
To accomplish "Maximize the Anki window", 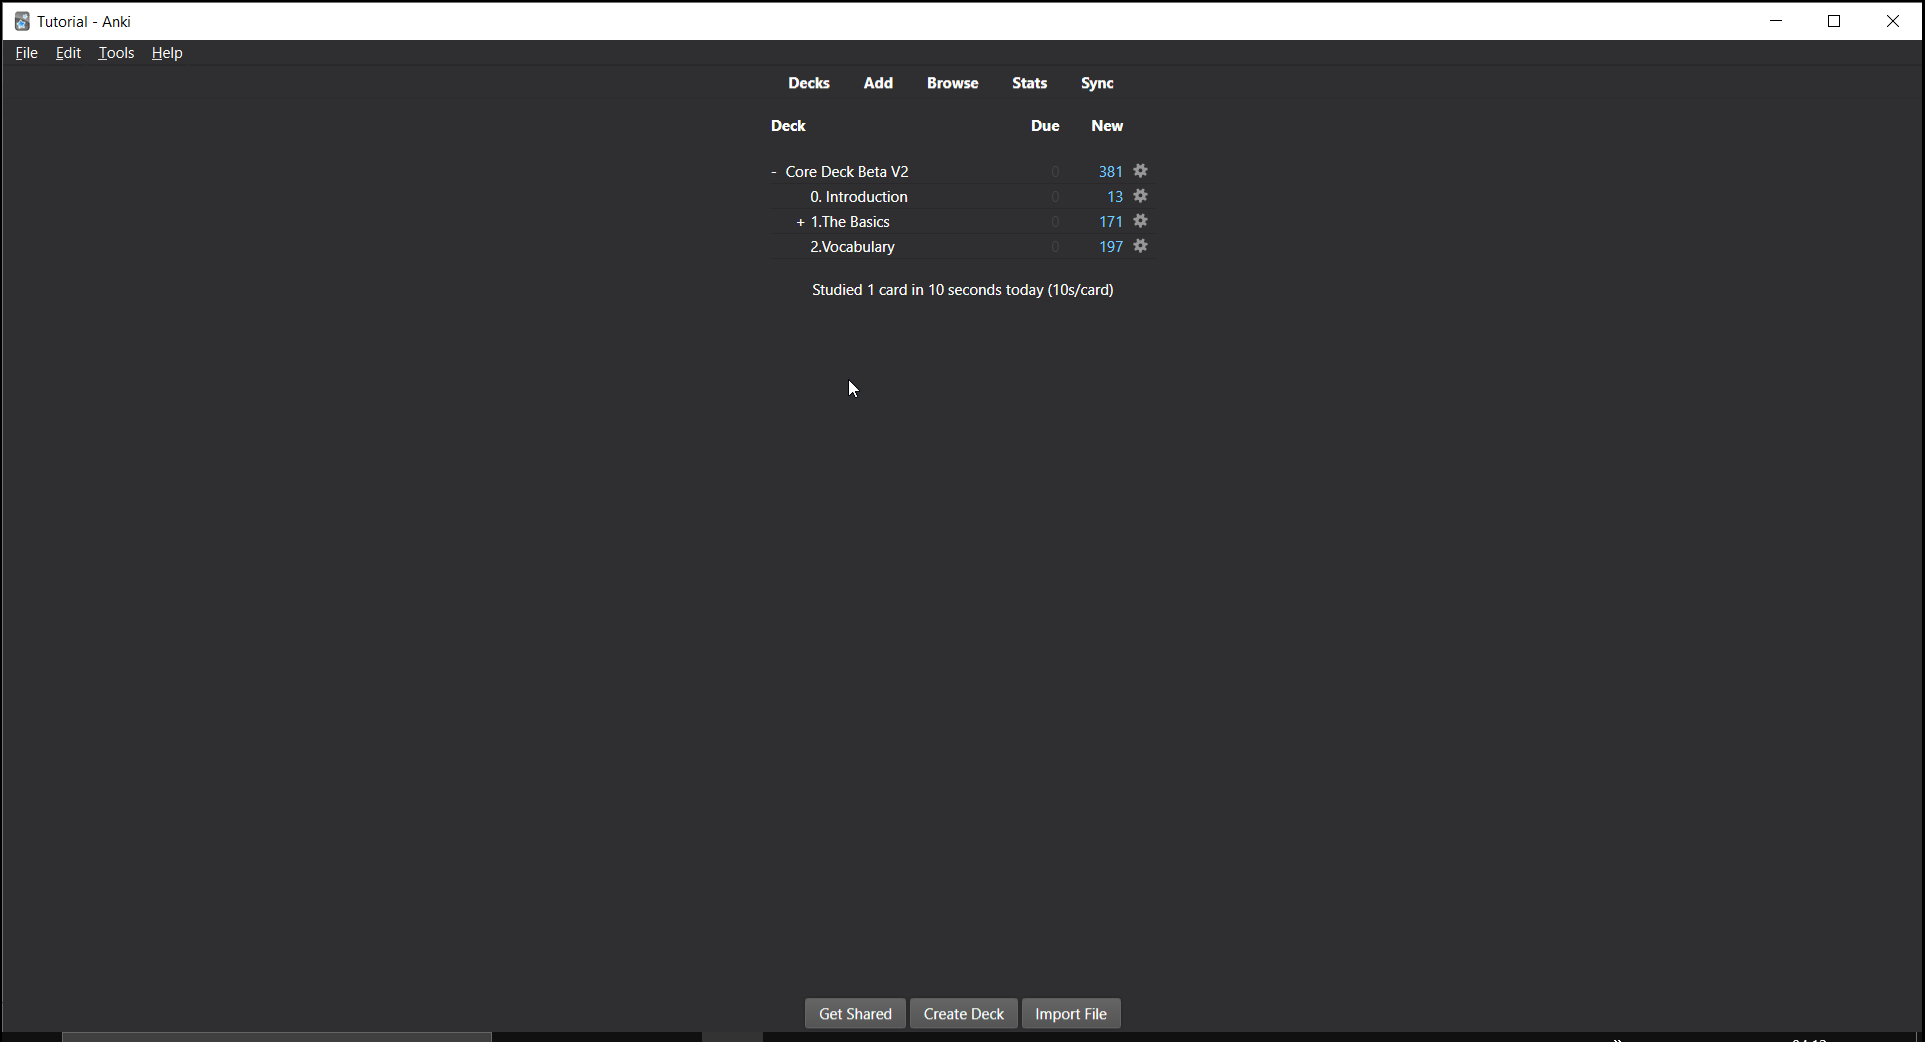I will click(x=1834, y=21).
